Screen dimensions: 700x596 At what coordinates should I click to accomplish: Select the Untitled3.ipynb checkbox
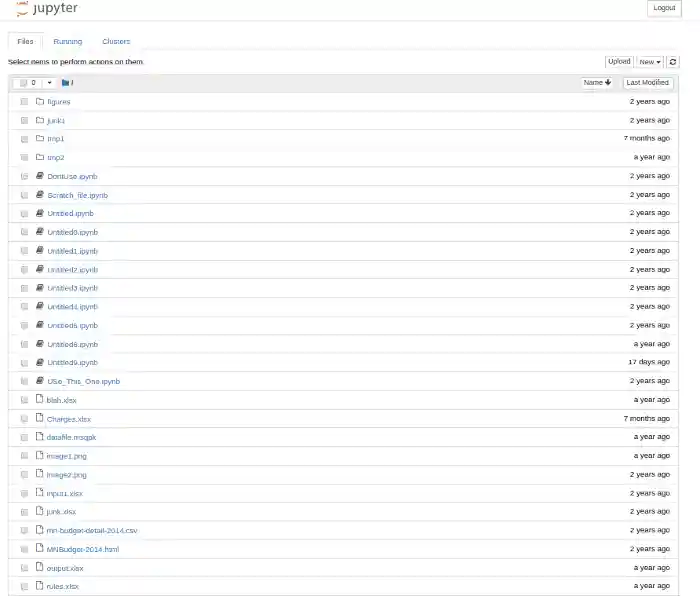tap(24, 288)
